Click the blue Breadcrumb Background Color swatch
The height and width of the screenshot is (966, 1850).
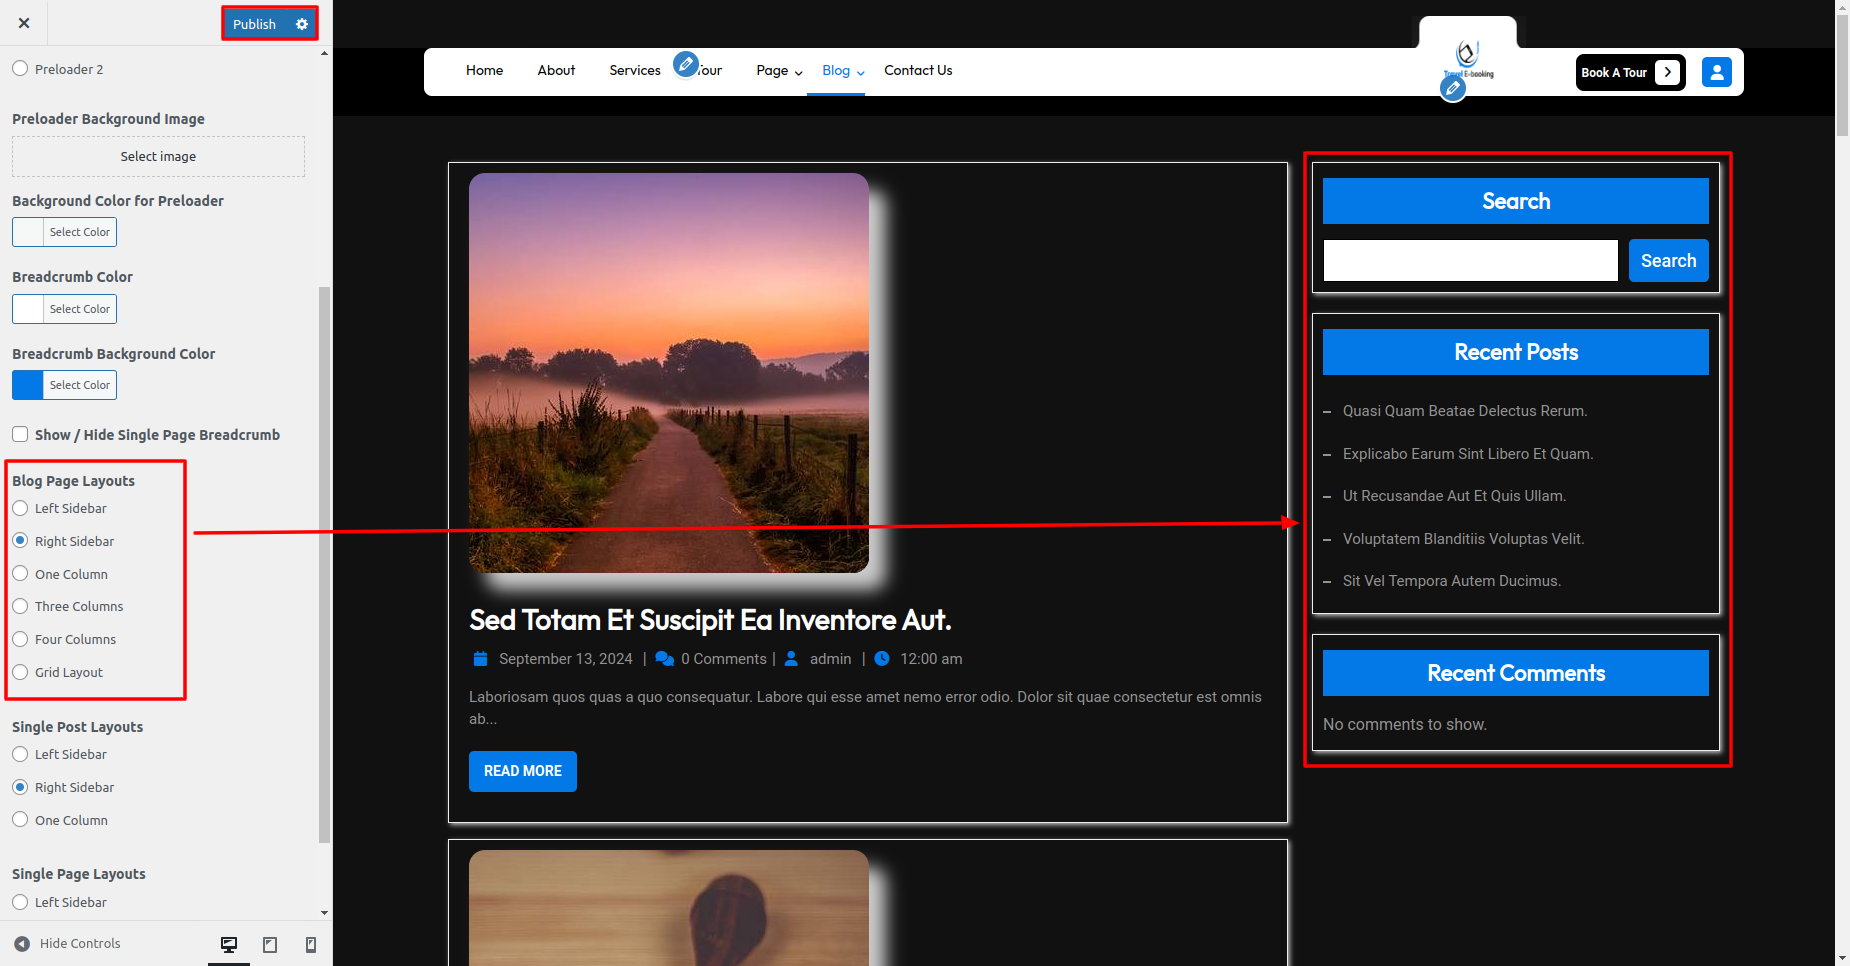click(28, 385)
